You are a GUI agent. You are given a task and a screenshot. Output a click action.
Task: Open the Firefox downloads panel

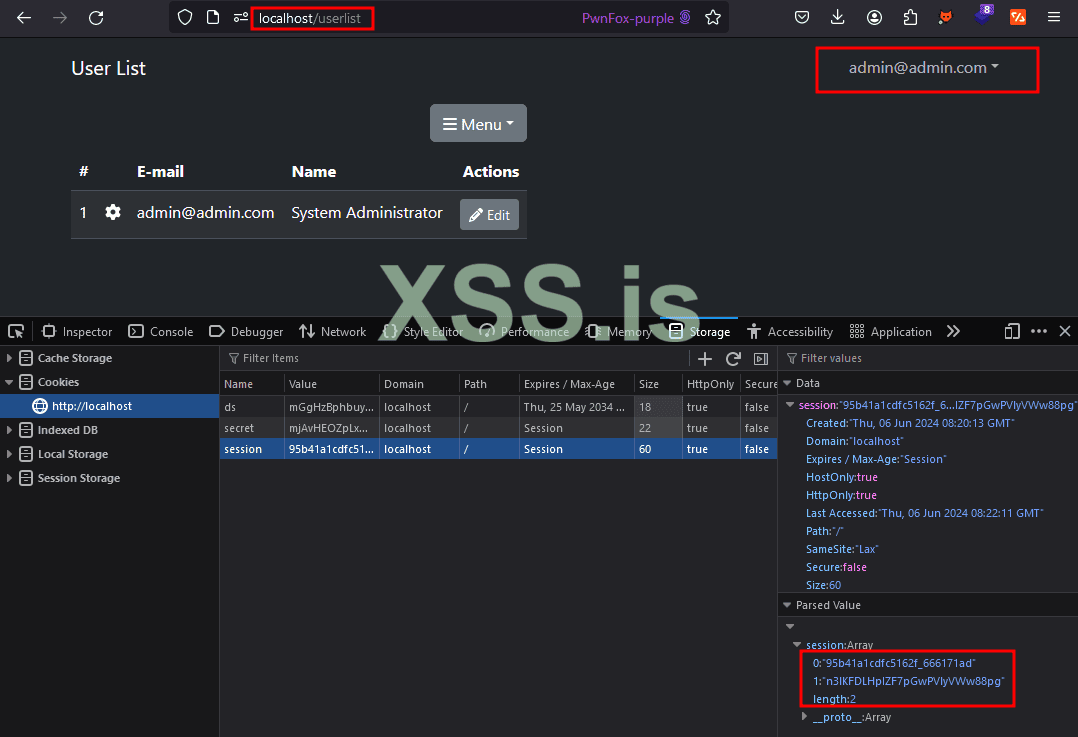tap(838, 17)
